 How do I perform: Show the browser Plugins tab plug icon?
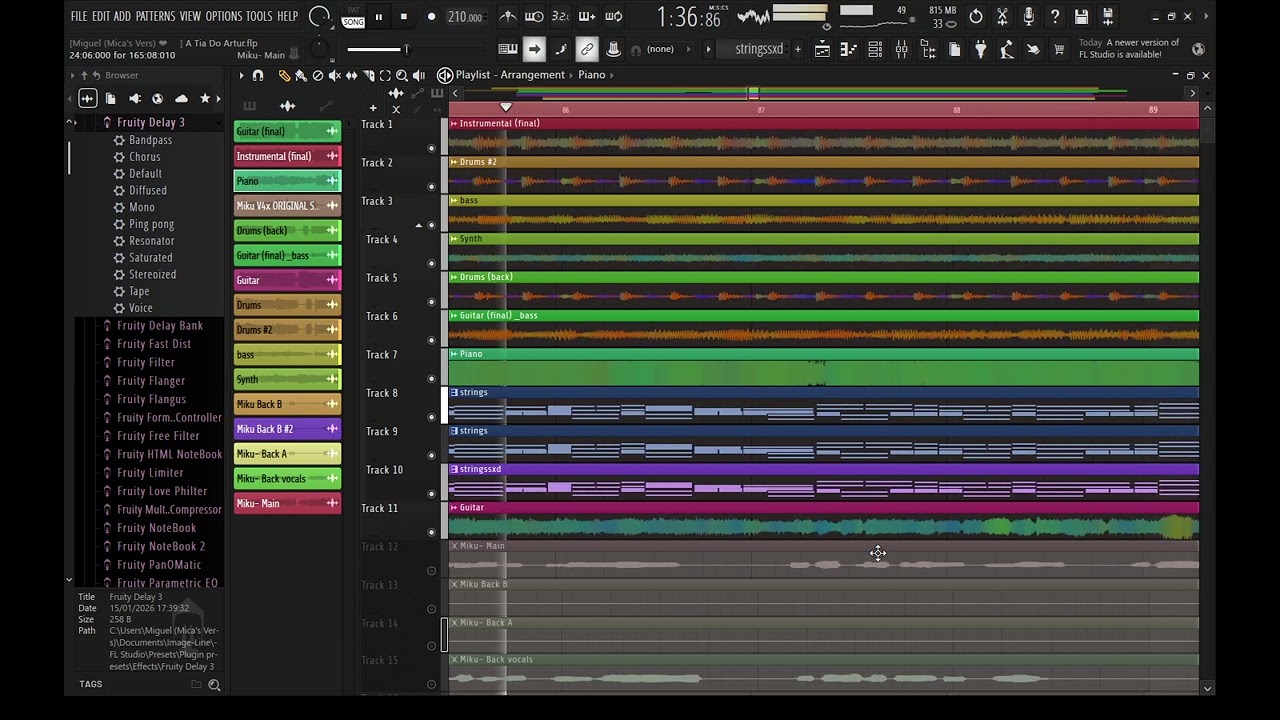tap(134, 98)
